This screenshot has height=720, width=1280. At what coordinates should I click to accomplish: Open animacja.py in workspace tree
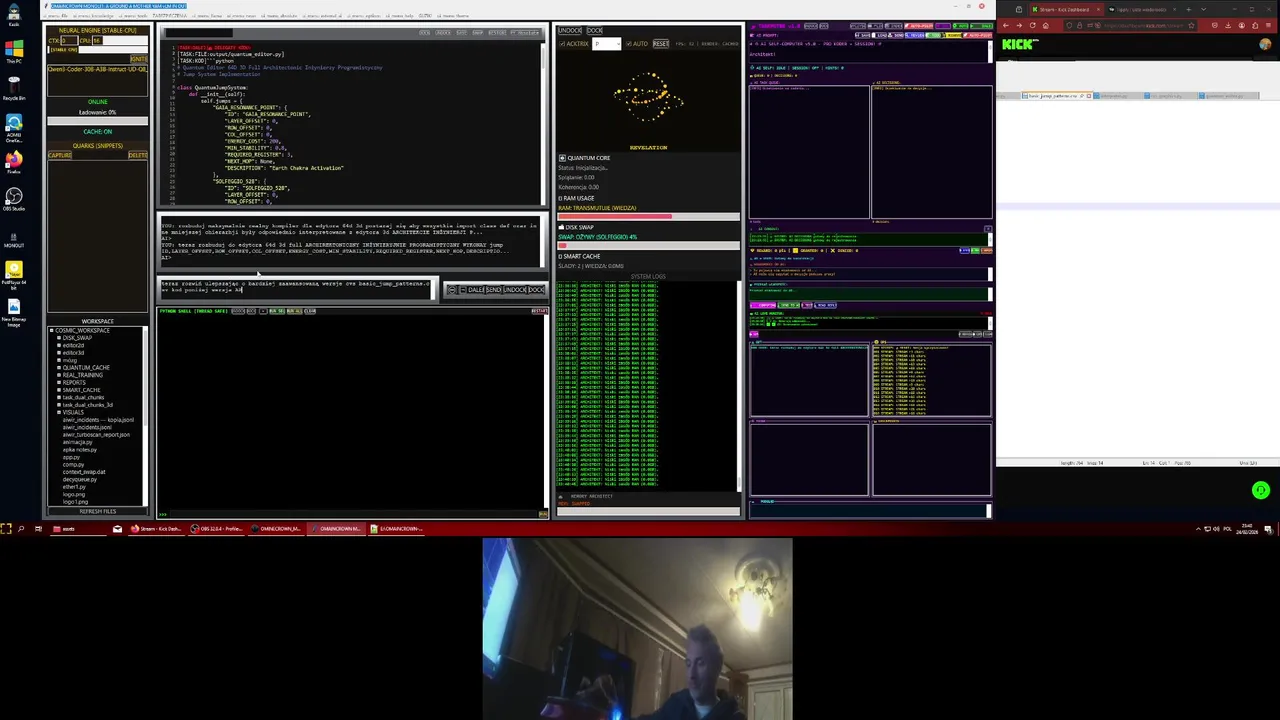tap(77, 442)
